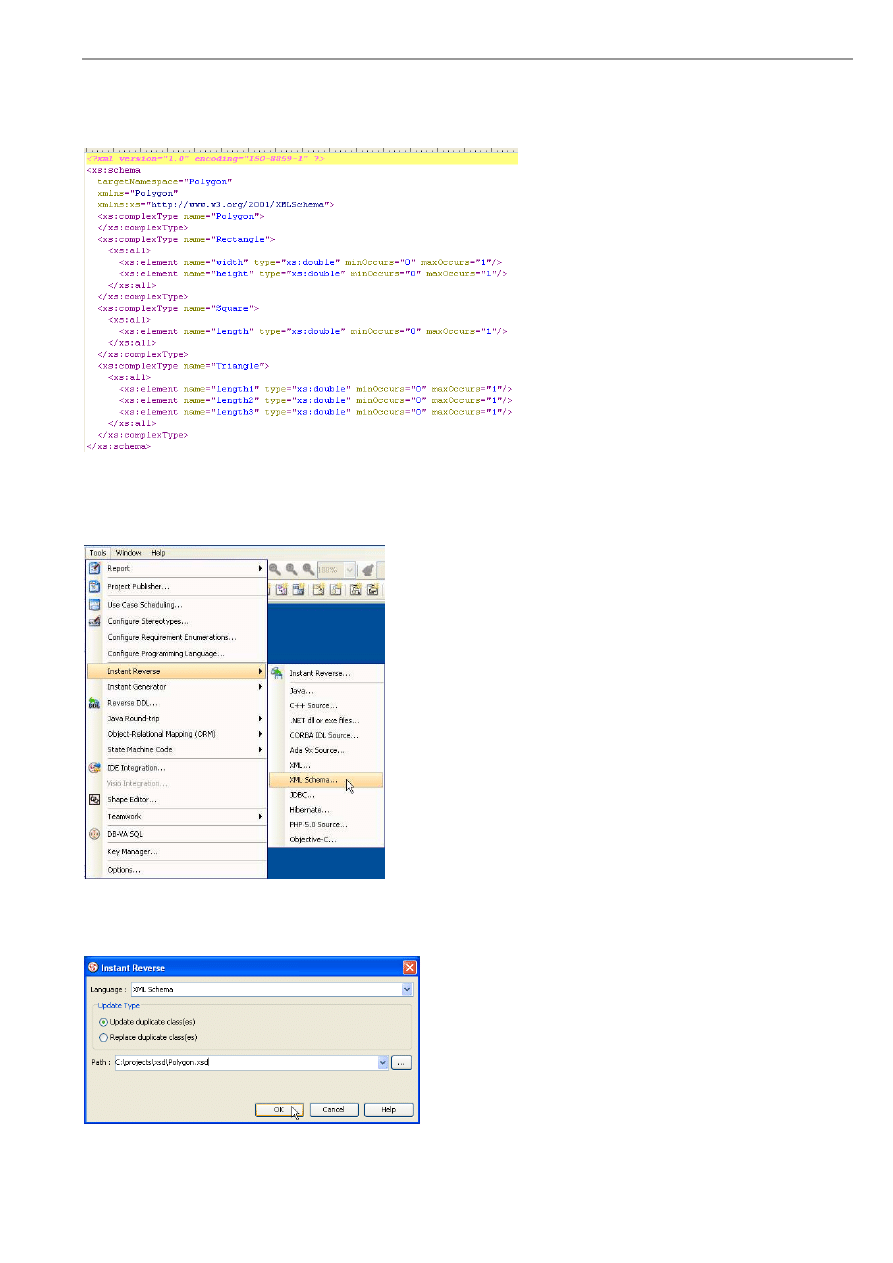Open the zoom percentage dropdown in toolbar
This screenshot has height=1263, width=893.
[x=349, y=569]
